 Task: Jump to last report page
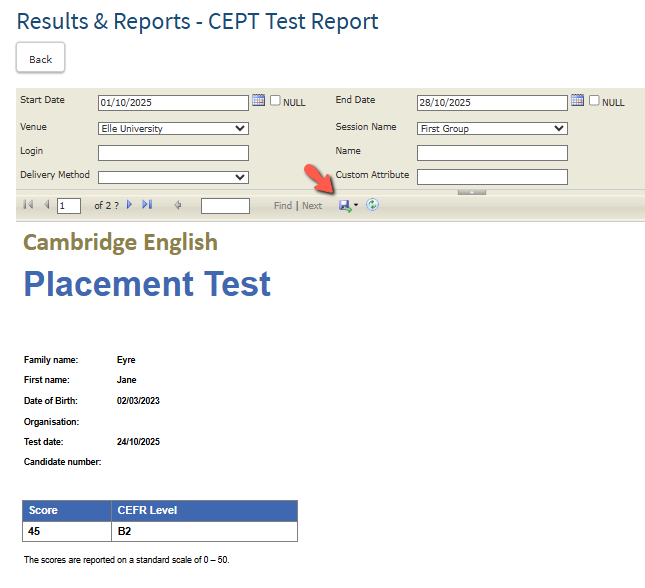pos(147,205)
